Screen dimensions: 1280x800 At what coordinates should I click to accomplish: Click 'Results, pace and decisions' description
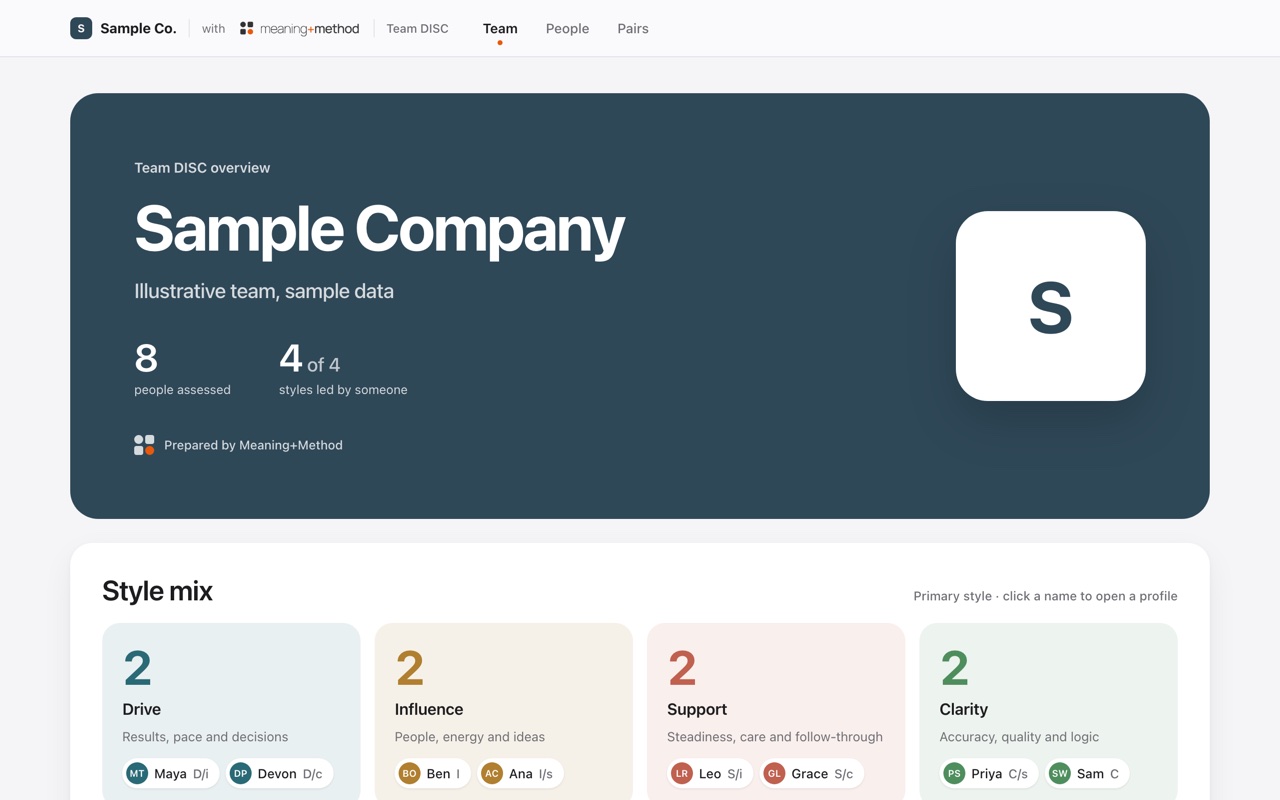205,737
